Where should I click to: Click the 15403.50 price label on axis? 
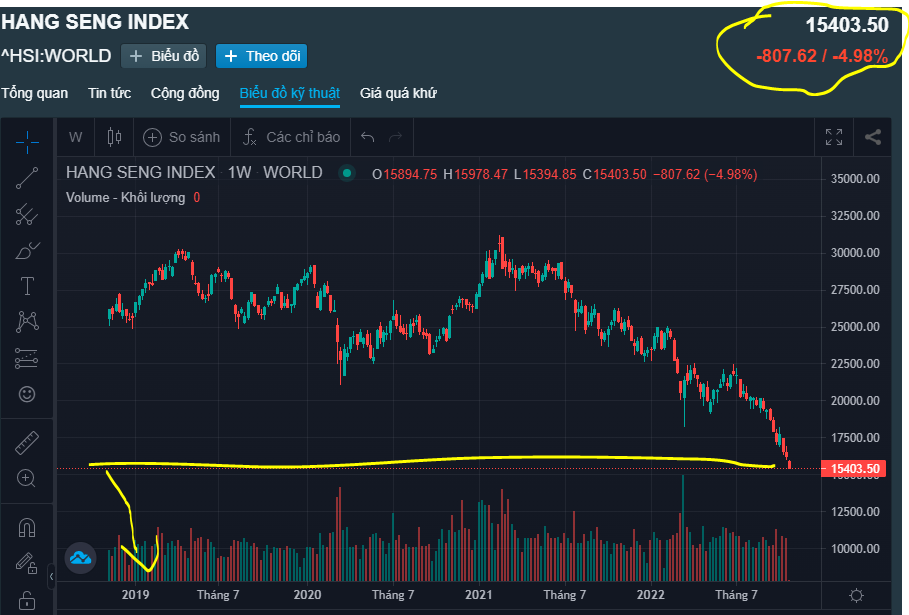[x=854, y=468]
